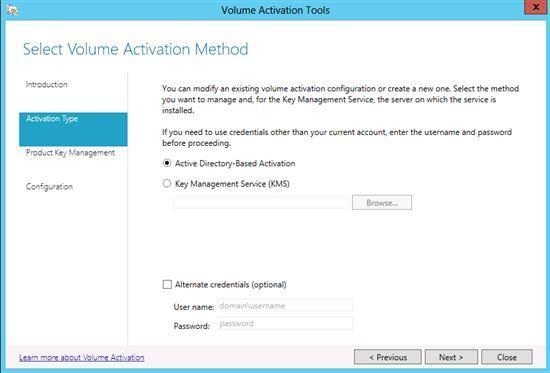Screen dimensions: 550x373
Task: Open the Learn more about Volume Activation link
Action: (x=82, y=357)
